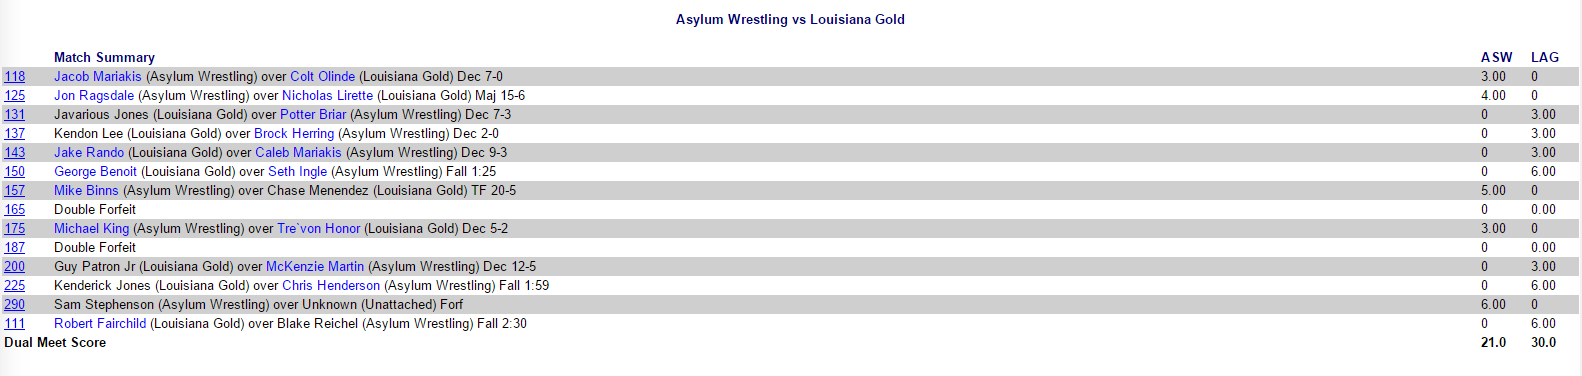Open the McKenzie Martin link
The height and width of the screenshot is (376, 1582).
point(315,266)
